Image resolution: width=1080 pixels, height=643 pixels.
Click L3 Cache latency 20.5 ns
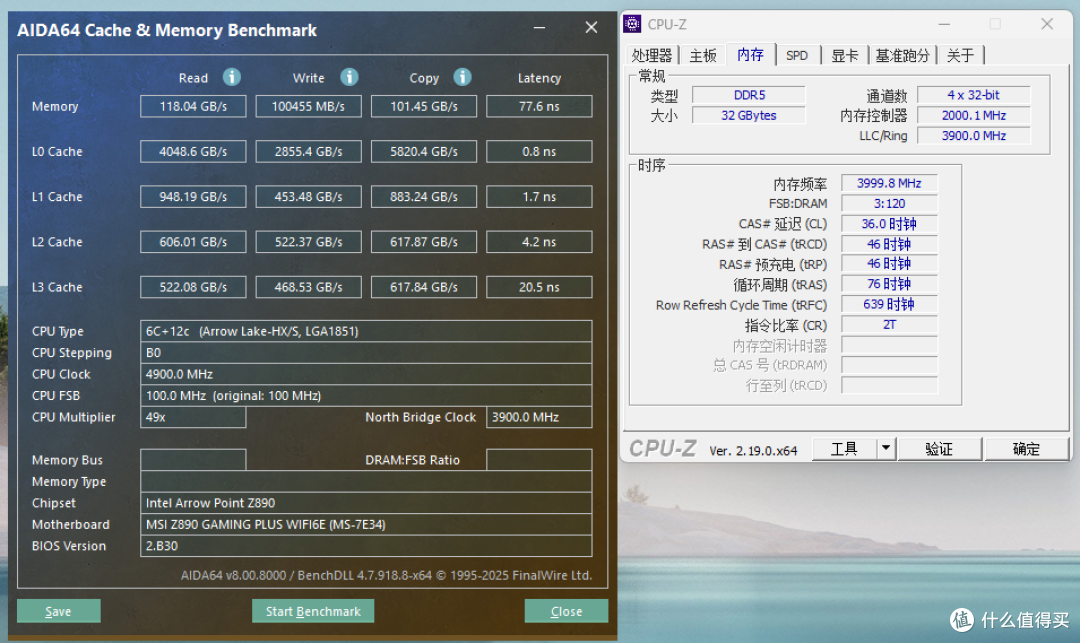539,287
